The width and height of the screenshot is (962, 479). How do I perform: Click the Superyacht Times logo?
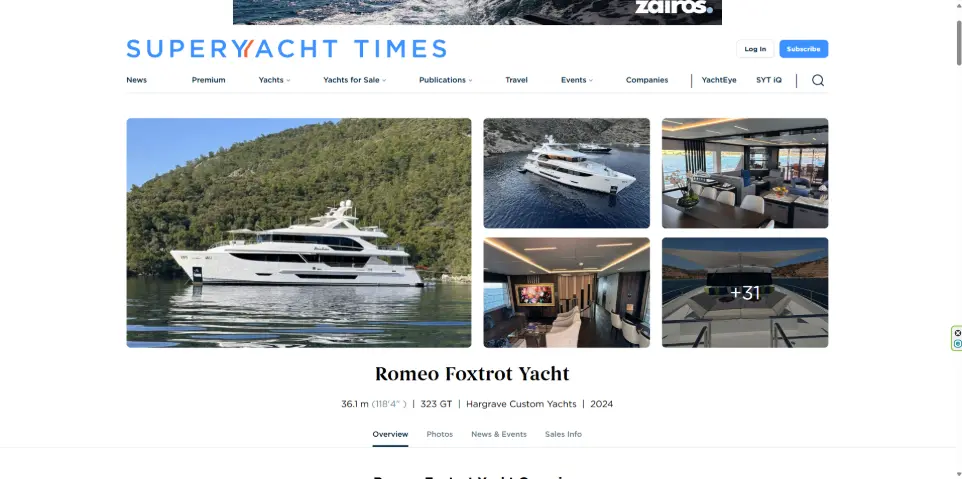pos(287,49)
